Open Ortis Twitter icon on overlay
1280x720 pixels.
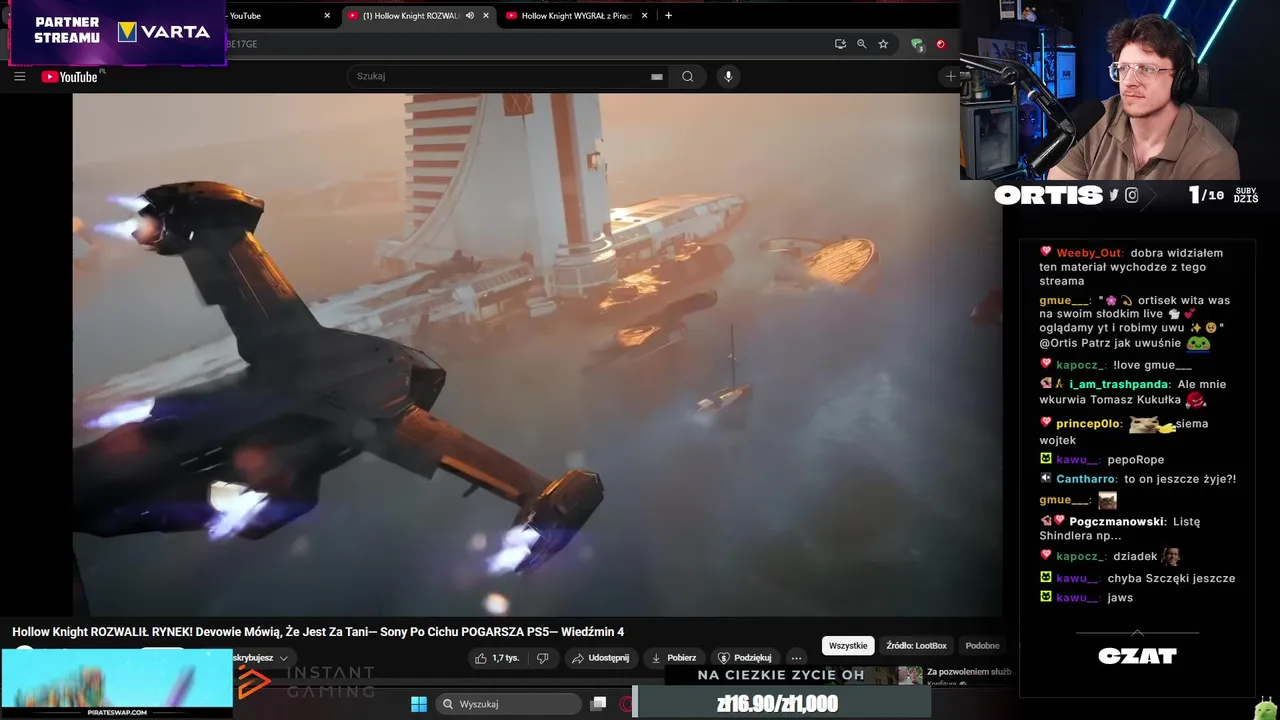(1114, 195)
